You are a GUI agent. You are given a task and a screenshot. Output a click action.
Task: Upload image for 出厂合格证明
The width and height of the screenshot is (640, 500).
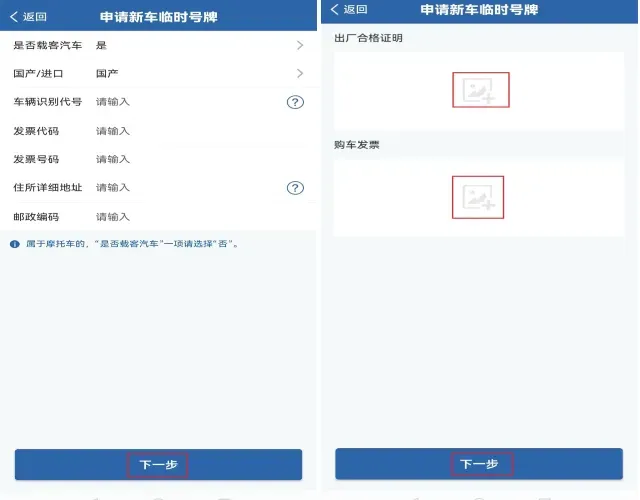coord(481,90)
